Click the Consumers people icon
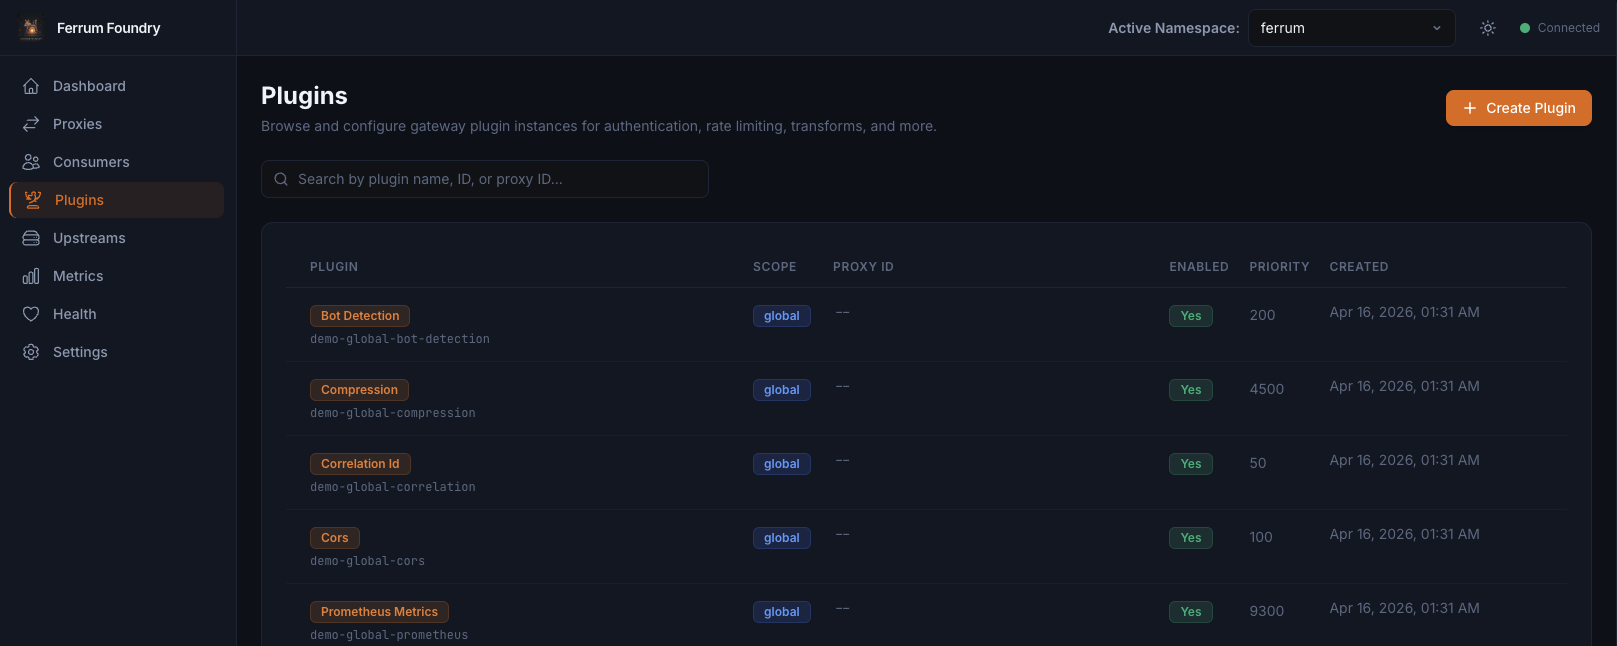The width and height of the screenshot is (1617, 646). [31, 162]
